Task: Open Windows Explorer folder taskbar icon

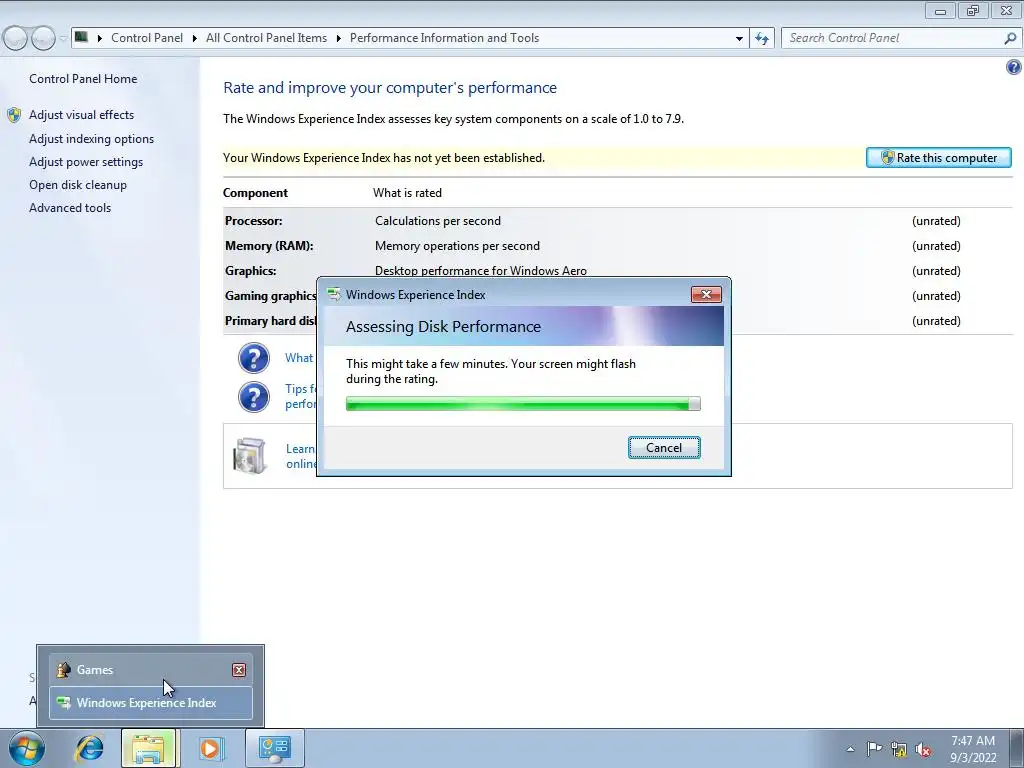Action: (148, 748)
